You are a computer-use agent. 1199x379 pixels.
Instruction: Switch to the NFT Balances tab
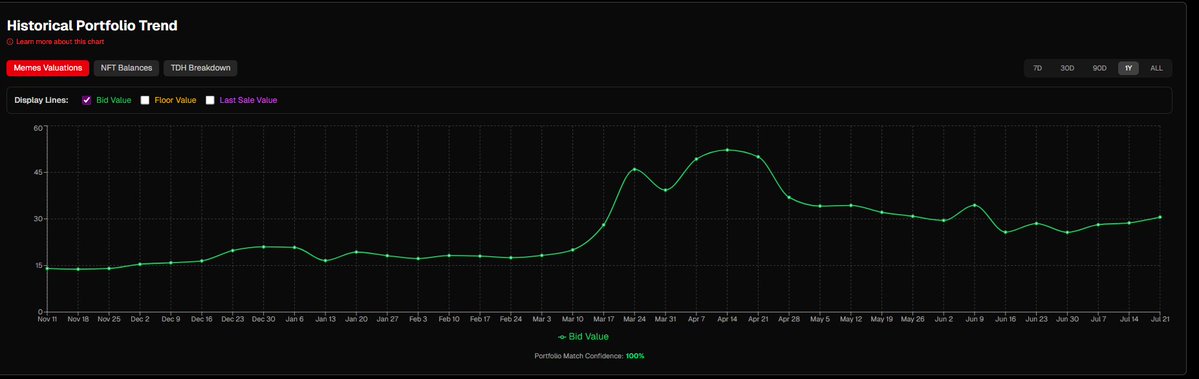pos(126,68)
